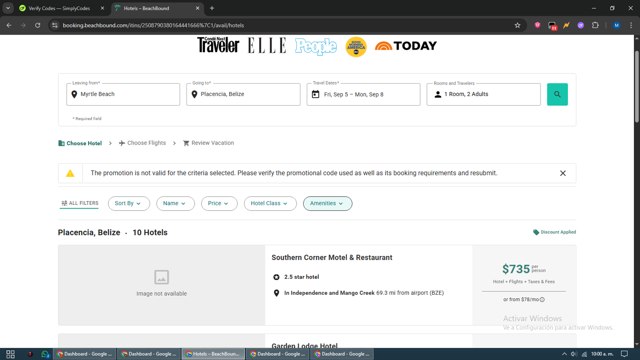
Task: Select the Hotels BeachBound browser tab
Action: tap(156, 8)
